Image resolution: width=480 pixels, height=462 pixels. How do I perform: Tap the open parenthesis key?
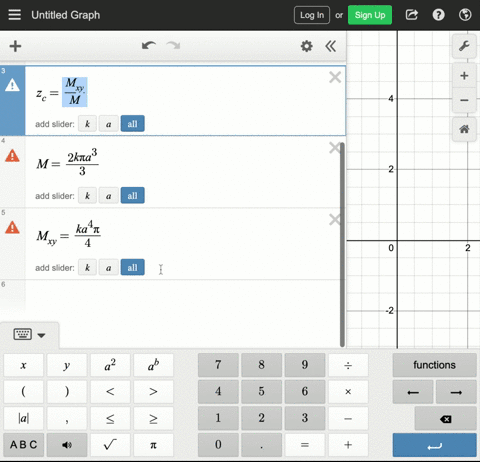[x=23, y=392]
